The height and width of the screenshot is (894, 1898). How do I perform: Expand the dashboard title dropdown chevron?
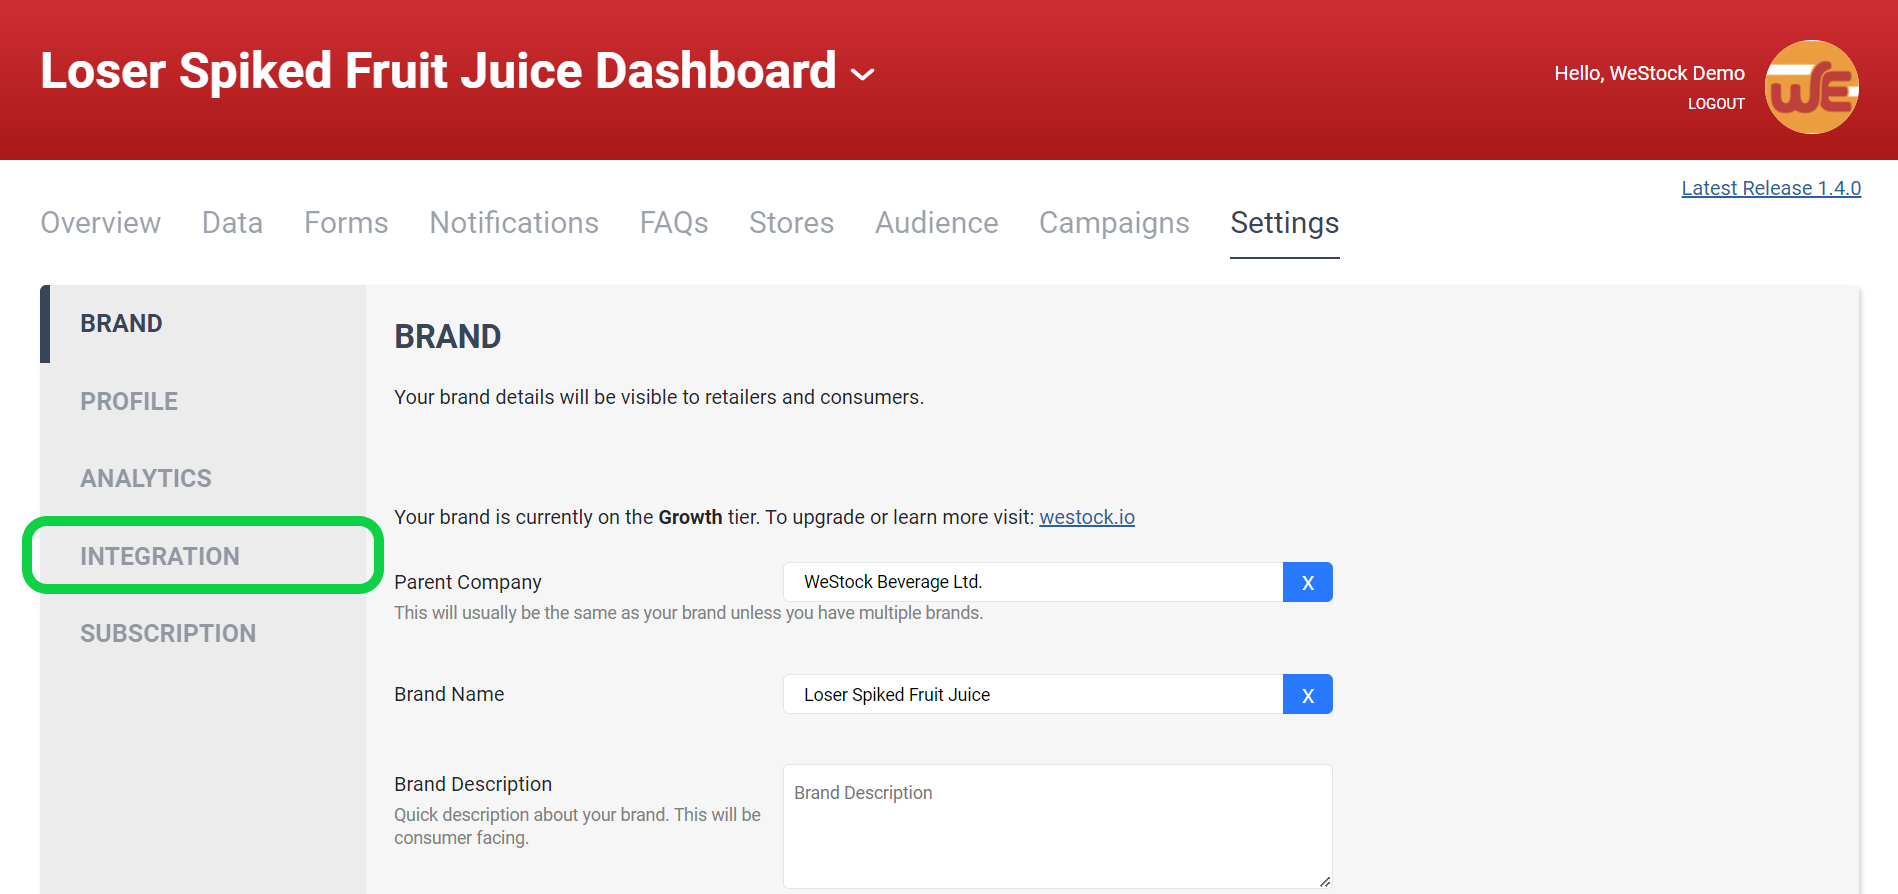[862, 74]
